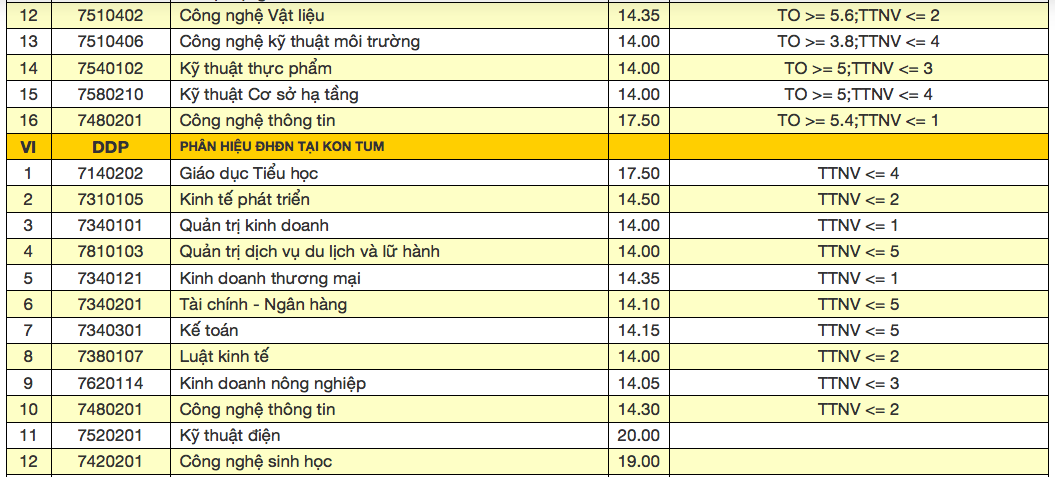
Task: Select the 'Kỹ thuật Cơ sở hạ tầng' cell
Action: click(x=268, y=94)
